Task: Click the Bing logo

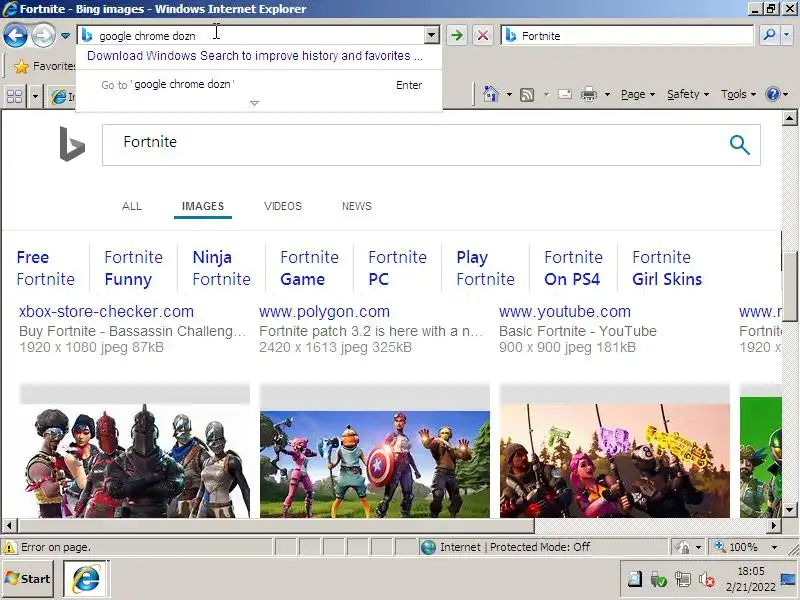Action: point(72,144)
